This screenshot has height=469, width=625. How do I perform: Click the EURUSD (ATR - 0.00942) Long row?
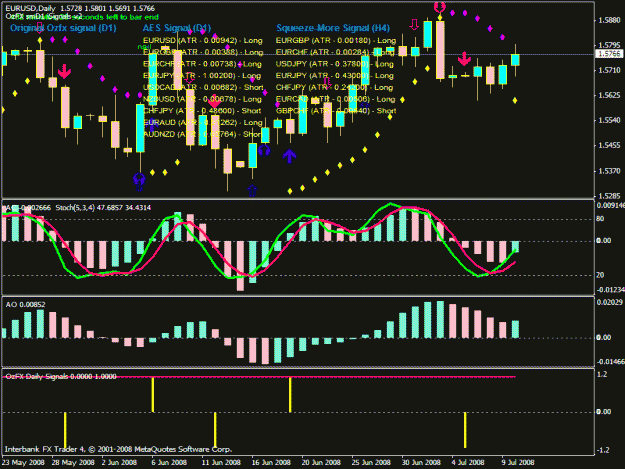tap(202, 41)
